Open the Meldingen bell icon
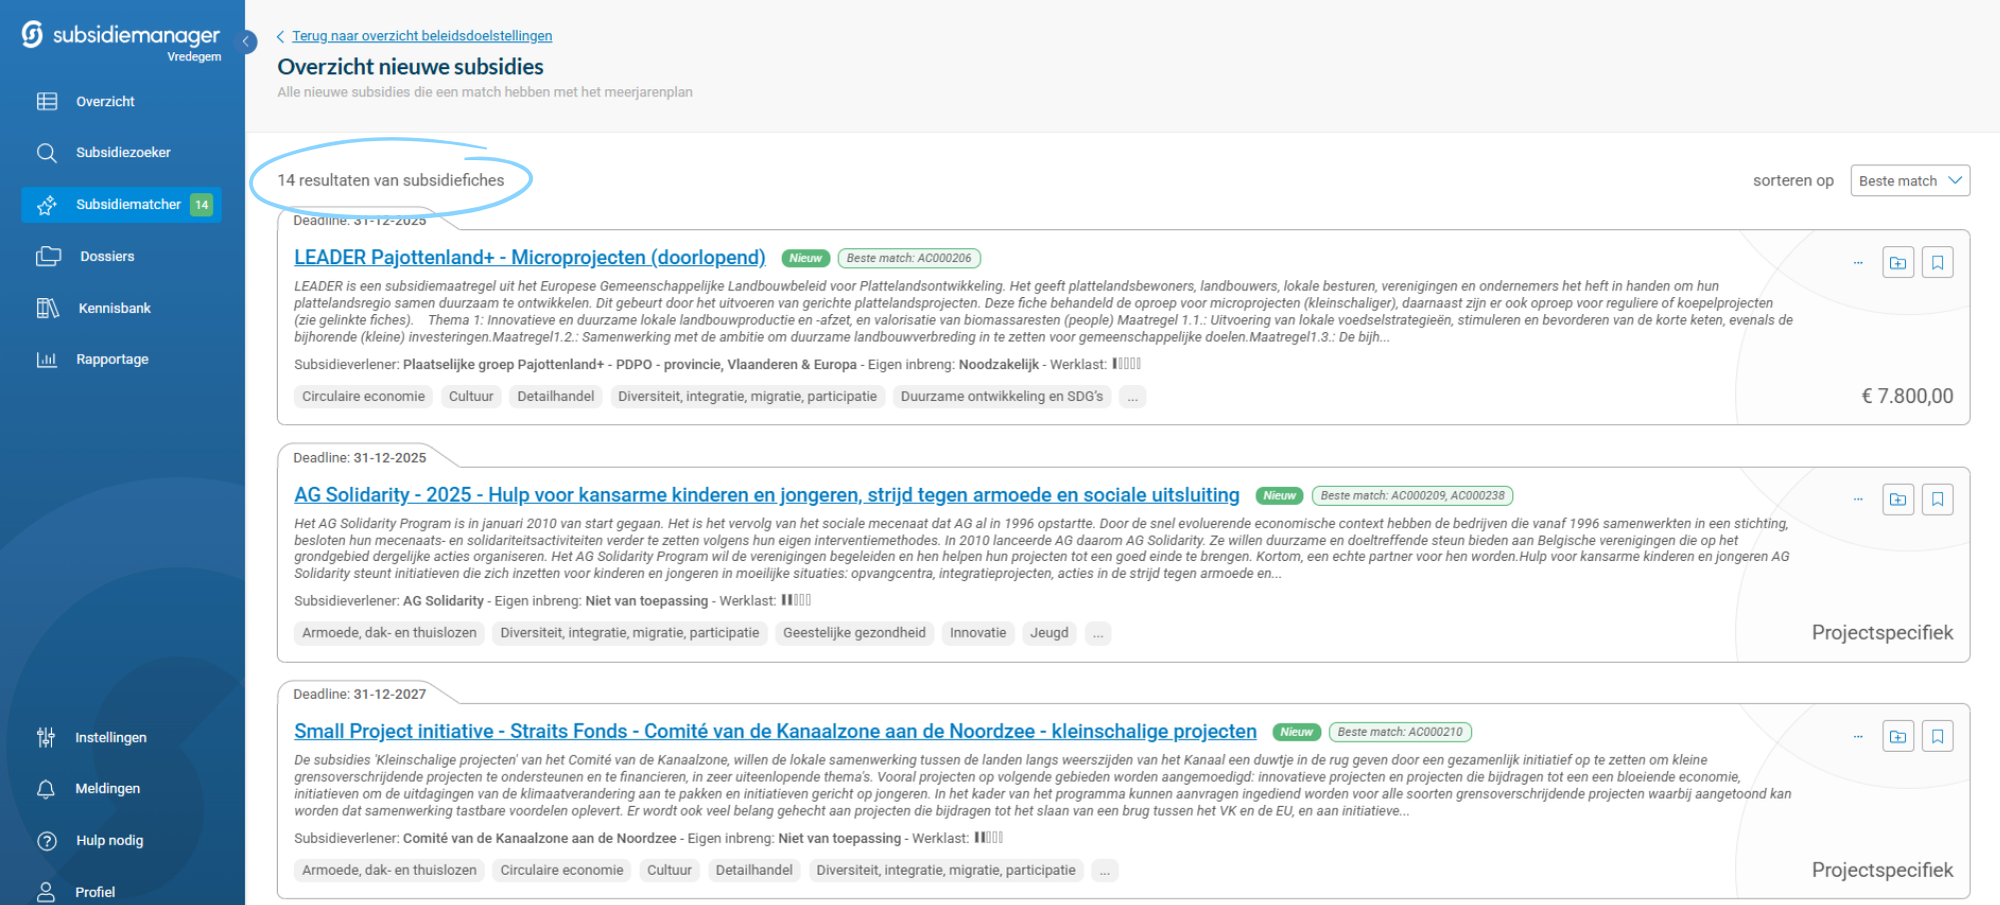Screen dimensions: 2000x905 pyautogui.click(x=46, y=789)
